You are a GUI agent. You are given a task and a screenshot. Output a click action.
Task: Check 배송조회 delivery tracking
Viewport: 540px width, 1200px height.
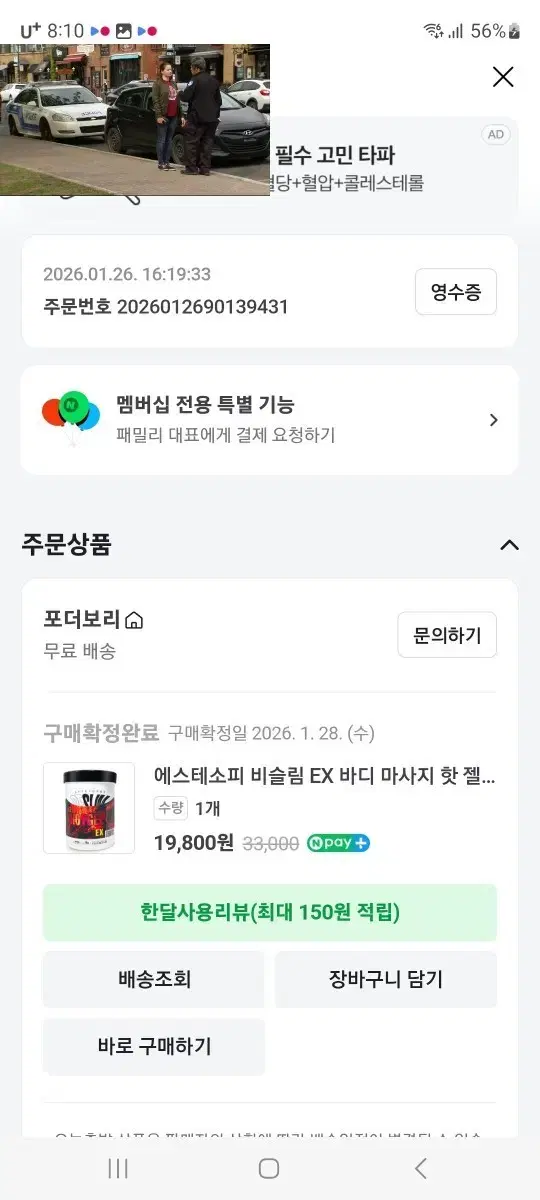tap(154, 979)
